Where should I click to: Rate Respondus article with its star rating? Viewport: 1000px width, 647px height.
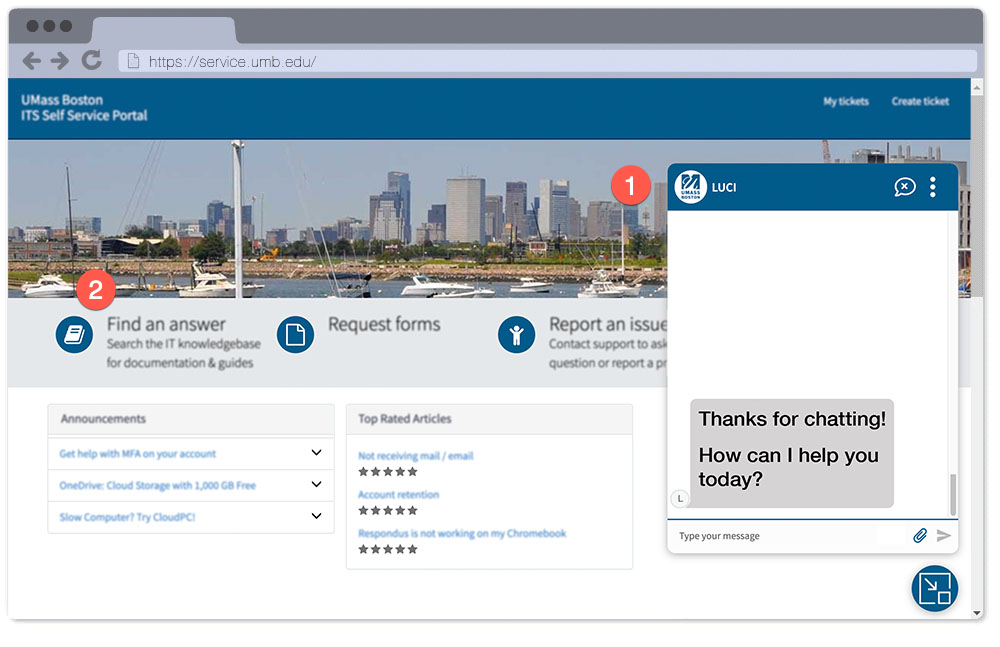point(388,548)
